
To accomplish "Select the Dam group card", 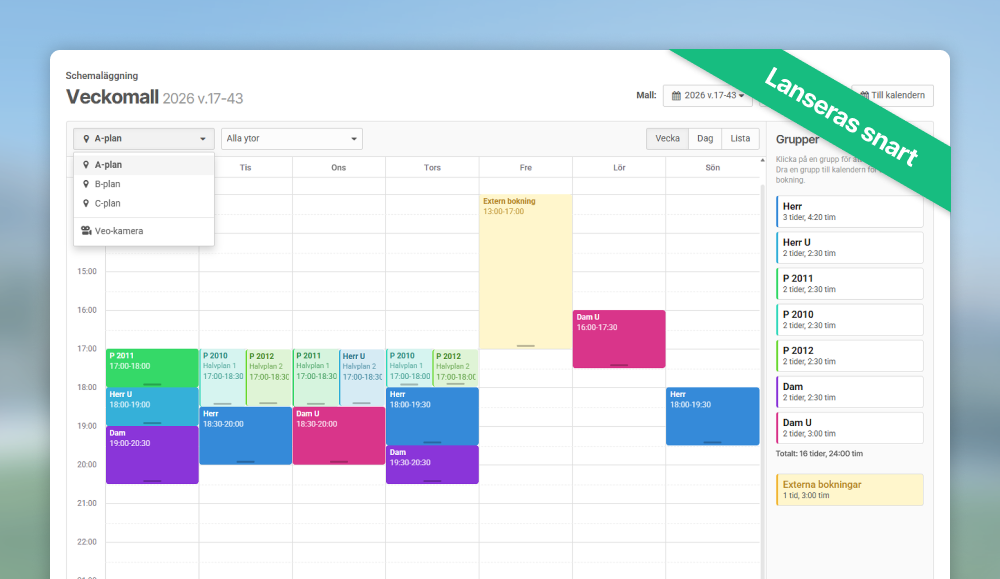I will click(849, 392).
